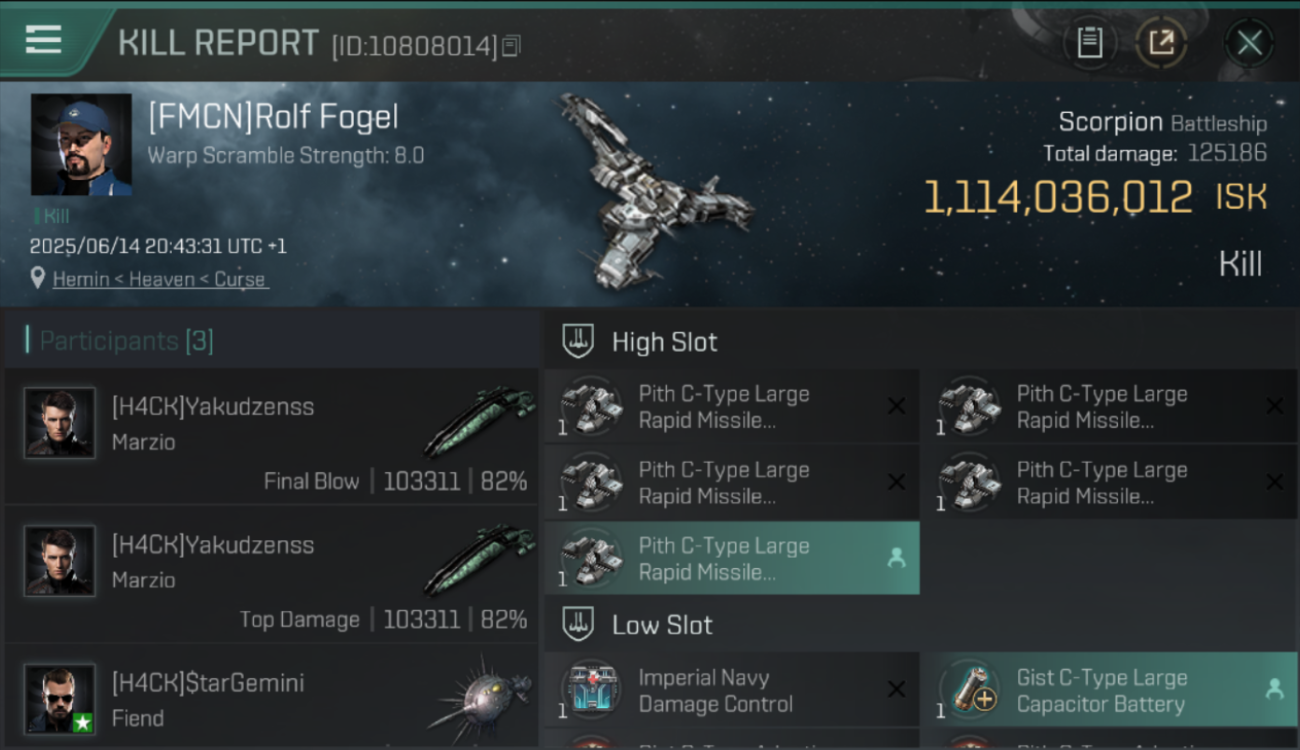Click the clipboard report icon
Screen dimensions: 1300x750
(x=1089, y=43)
